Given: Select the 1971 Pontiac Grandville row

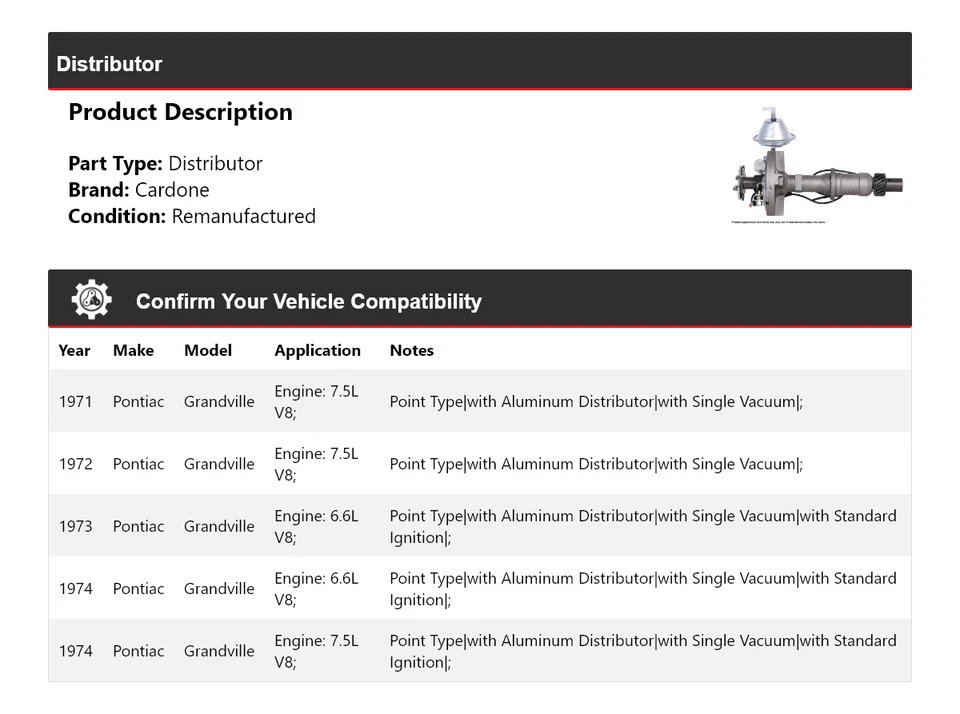Looking at the screenshot, I should [x=480, y=401].
